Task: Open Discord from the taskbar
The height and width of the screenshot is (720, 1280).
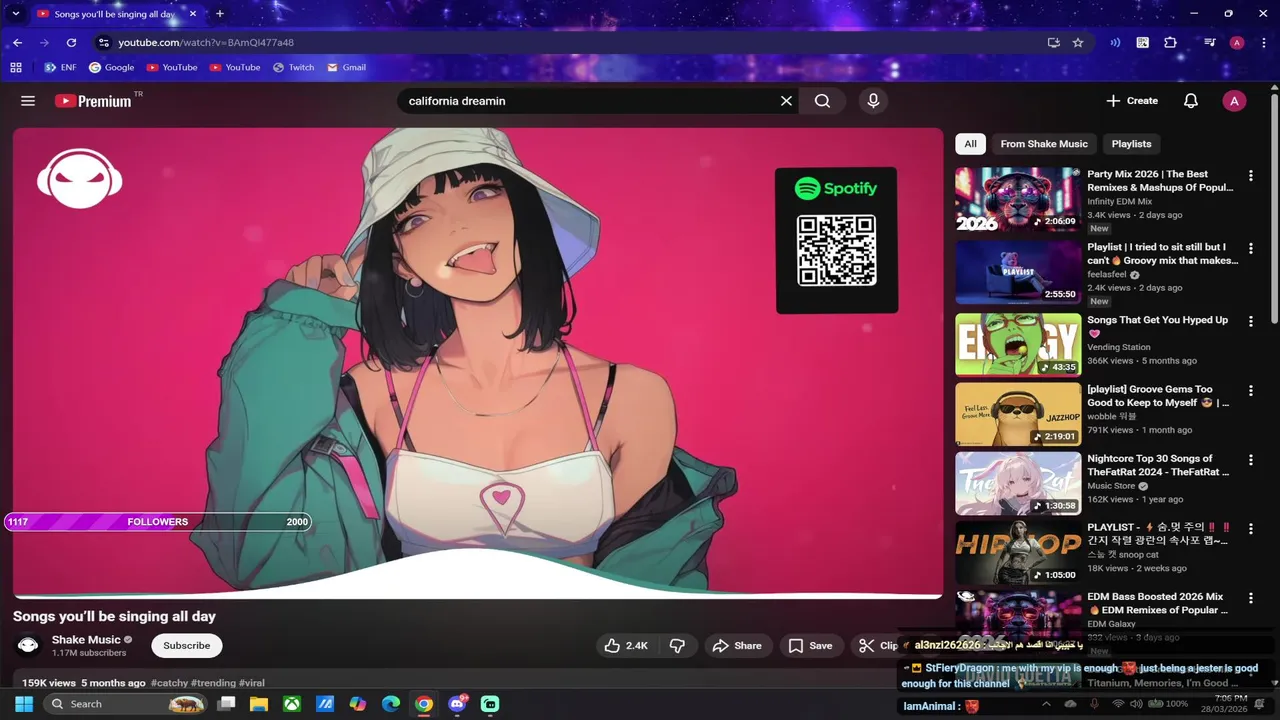Action: tap(458, 704)
